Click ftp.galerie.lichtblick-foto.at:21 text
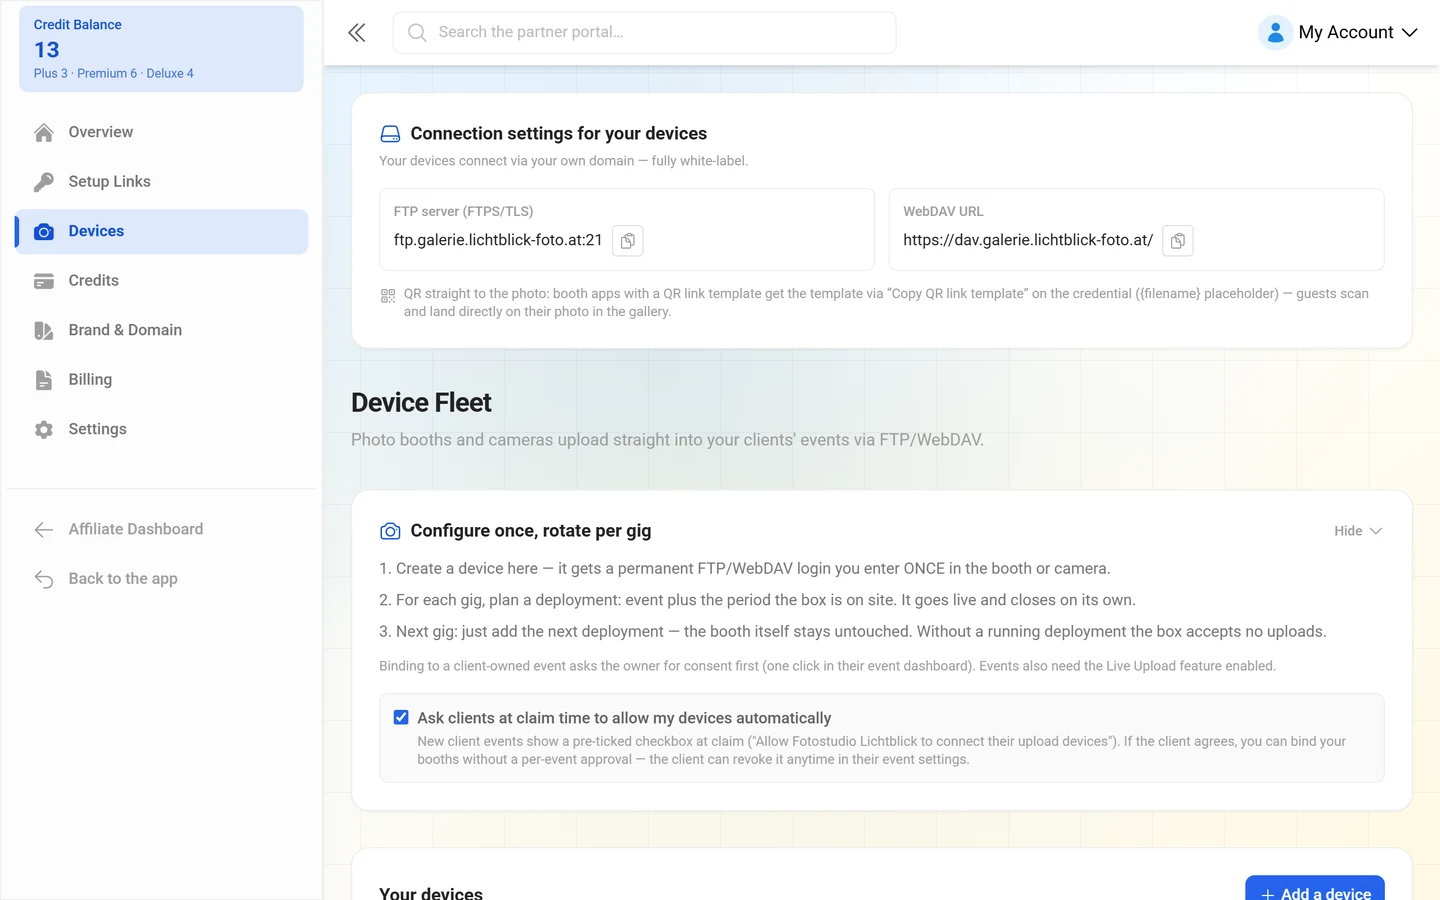The image size is (1440, 900). pyautogui.click(x=498, y=240)
